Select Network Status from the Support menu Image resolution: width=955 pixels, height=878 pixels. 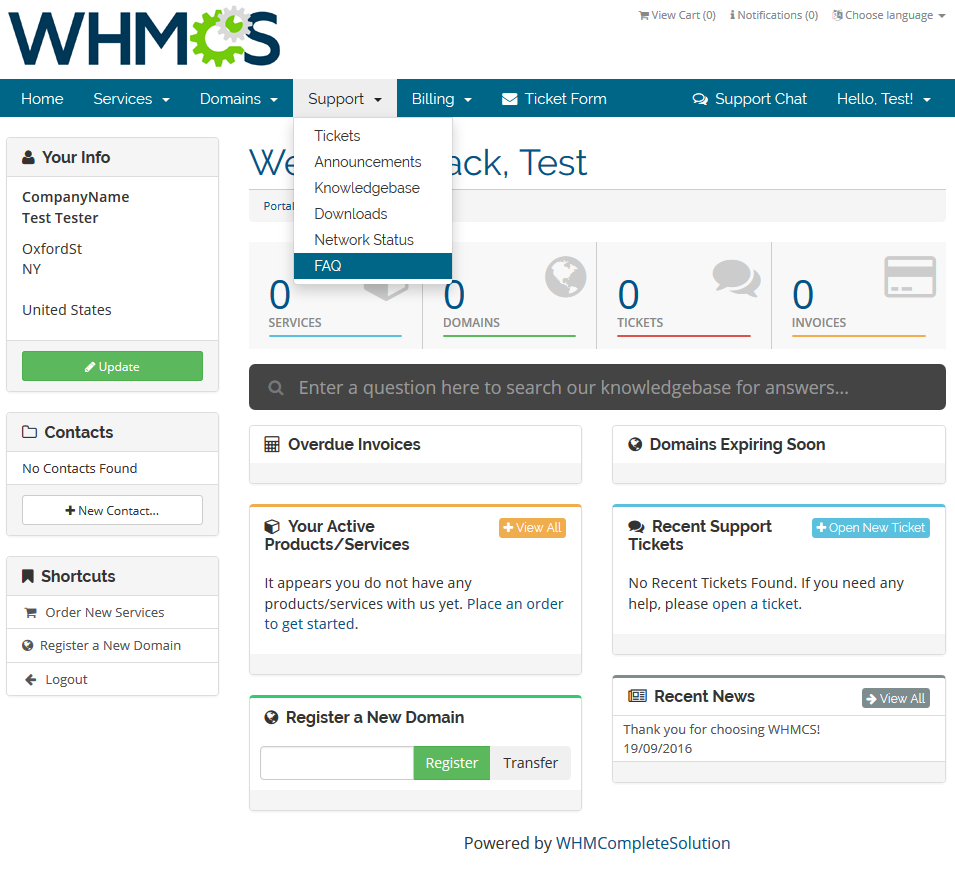point(373,240)
